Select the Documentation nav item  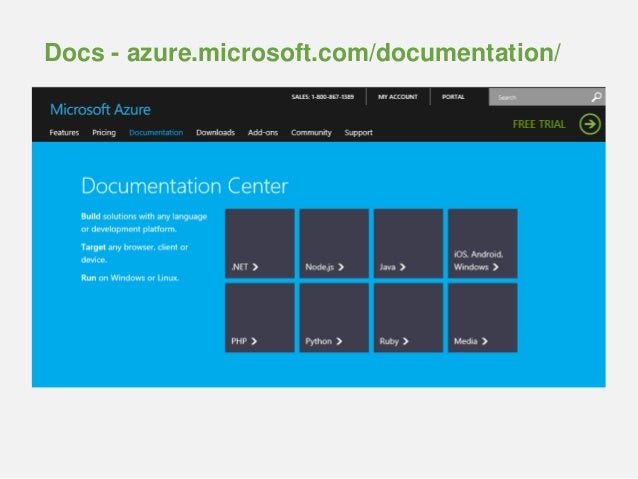tap(156, 133)
